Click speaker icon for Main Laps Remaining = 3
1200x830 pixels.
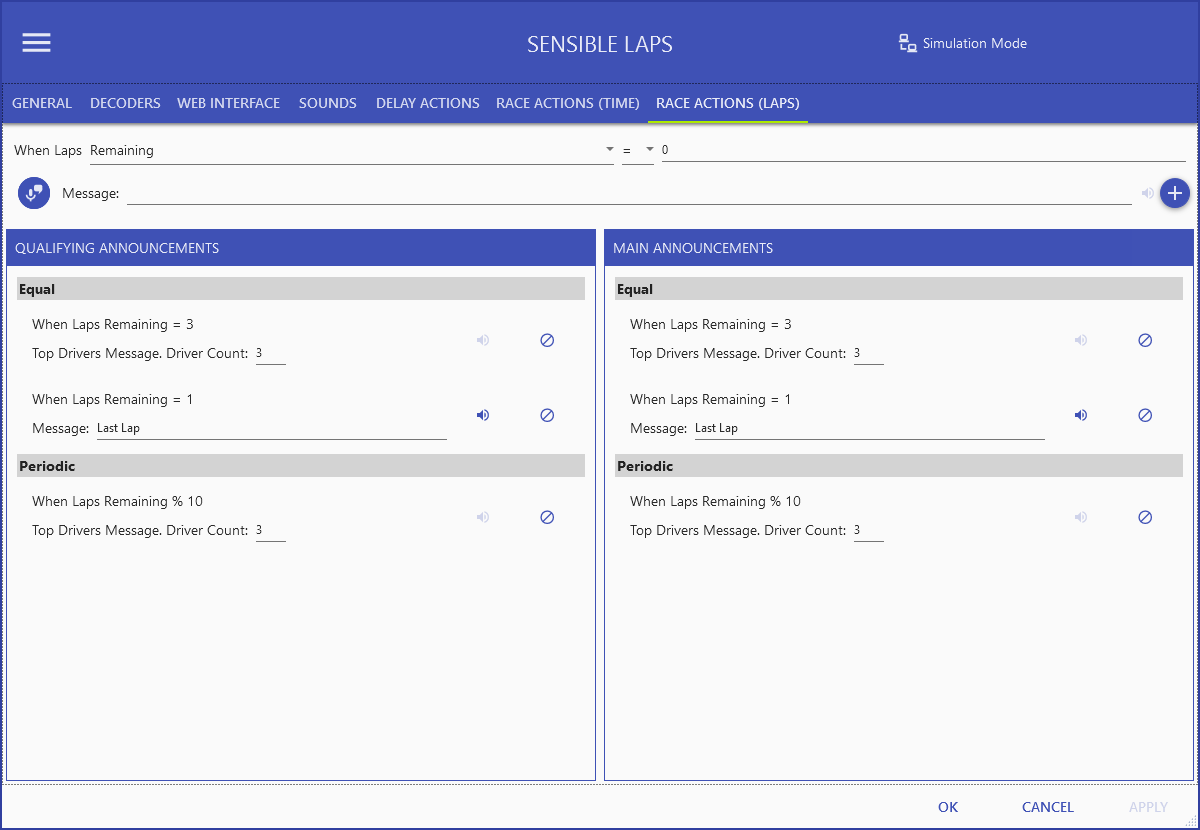[1081, 340]
